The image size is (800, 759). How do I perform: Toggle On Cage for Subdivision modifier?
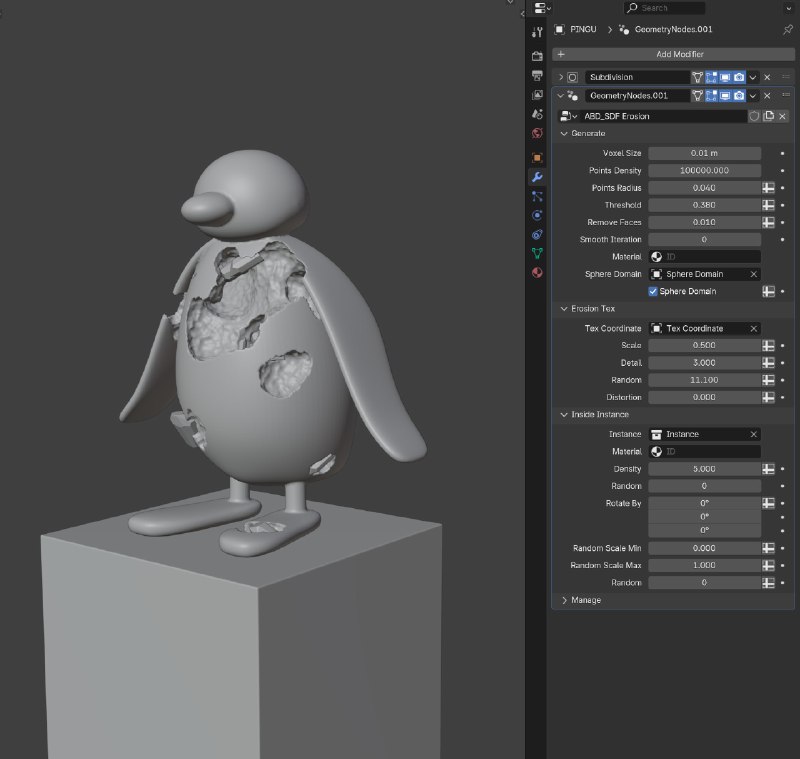point(697,77)
